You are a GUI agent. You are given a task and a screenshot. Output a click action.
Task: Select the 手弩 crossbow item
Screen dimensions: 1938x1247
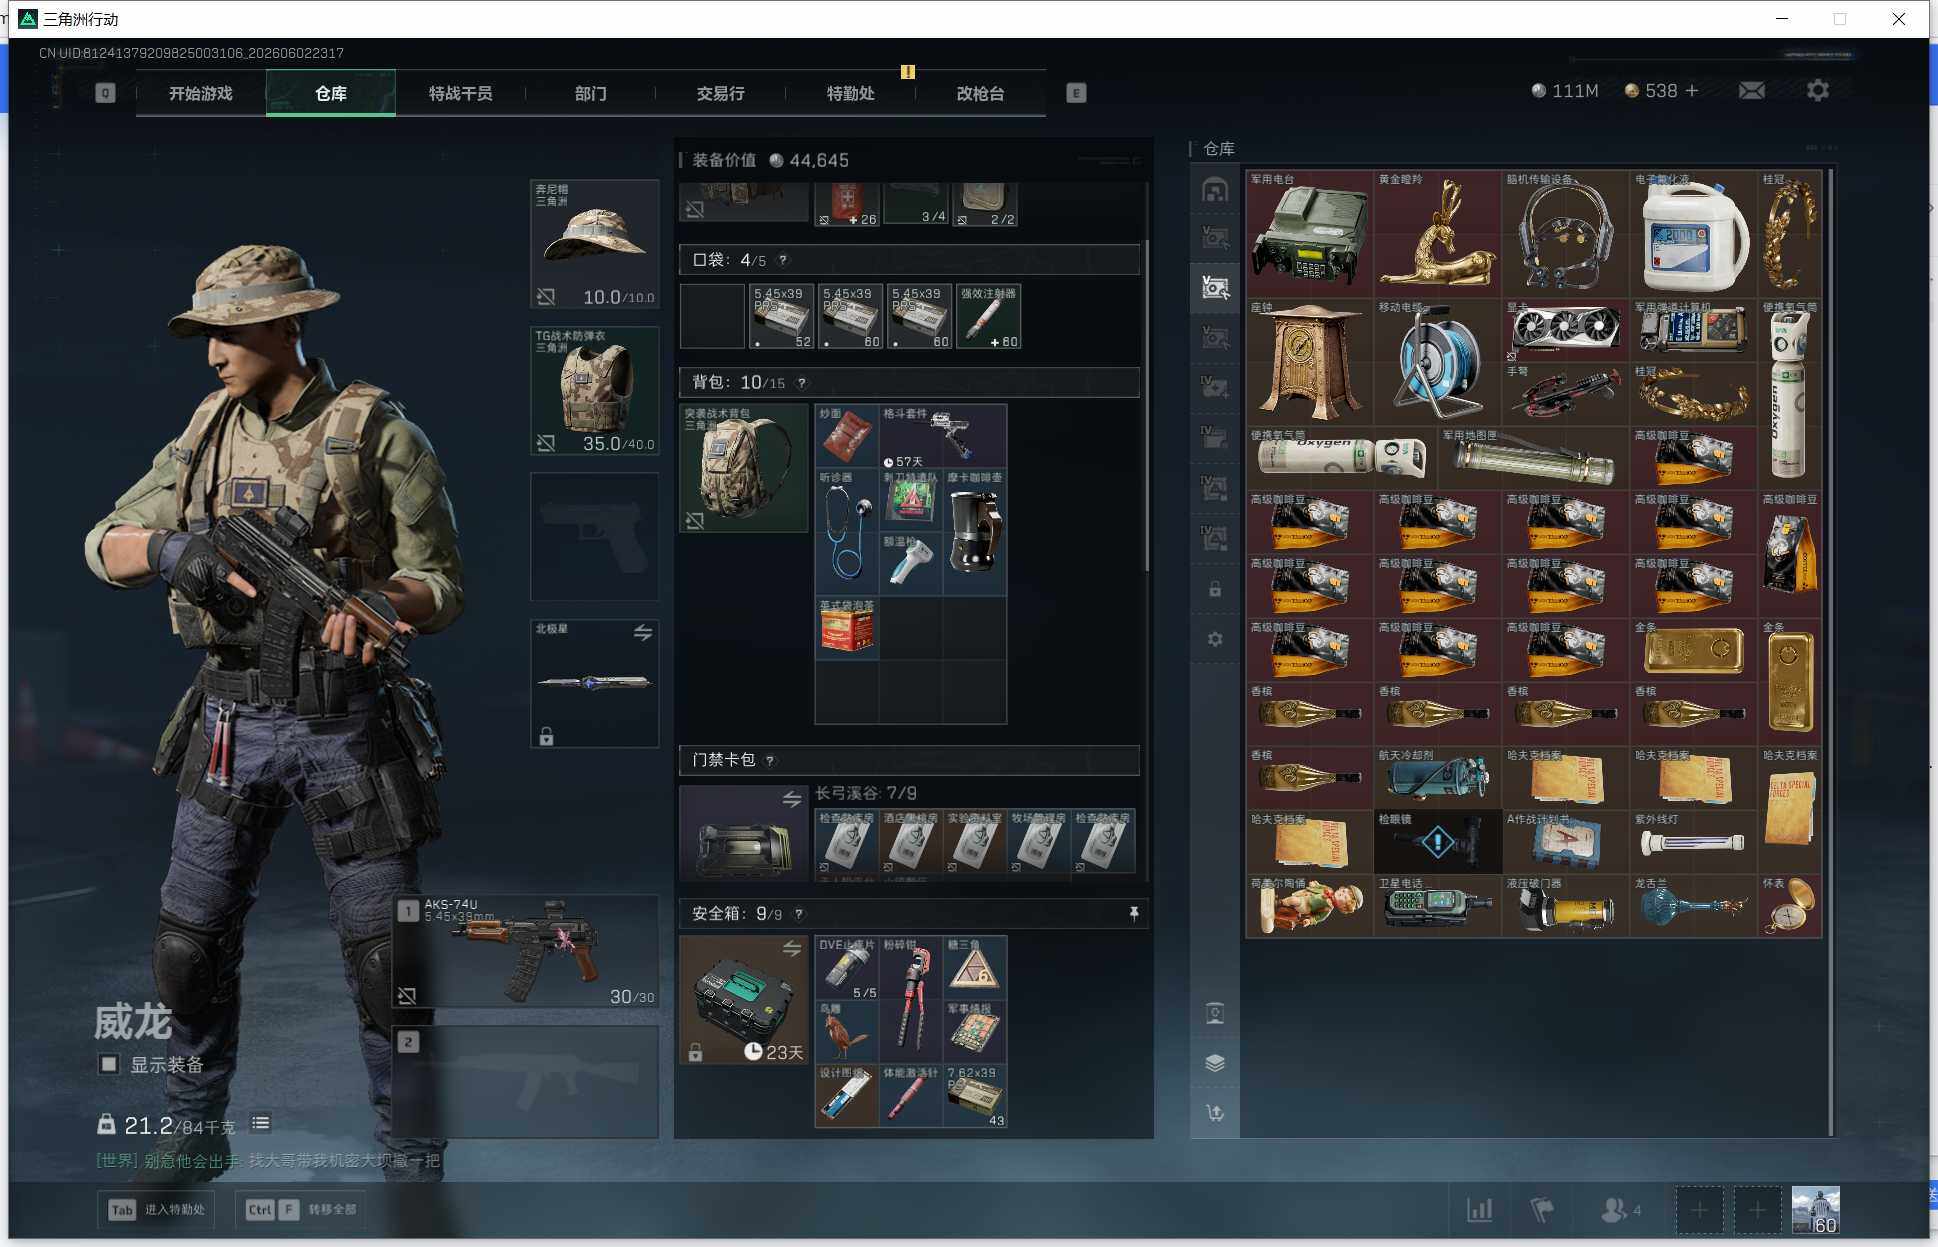tap(1565, 394)
